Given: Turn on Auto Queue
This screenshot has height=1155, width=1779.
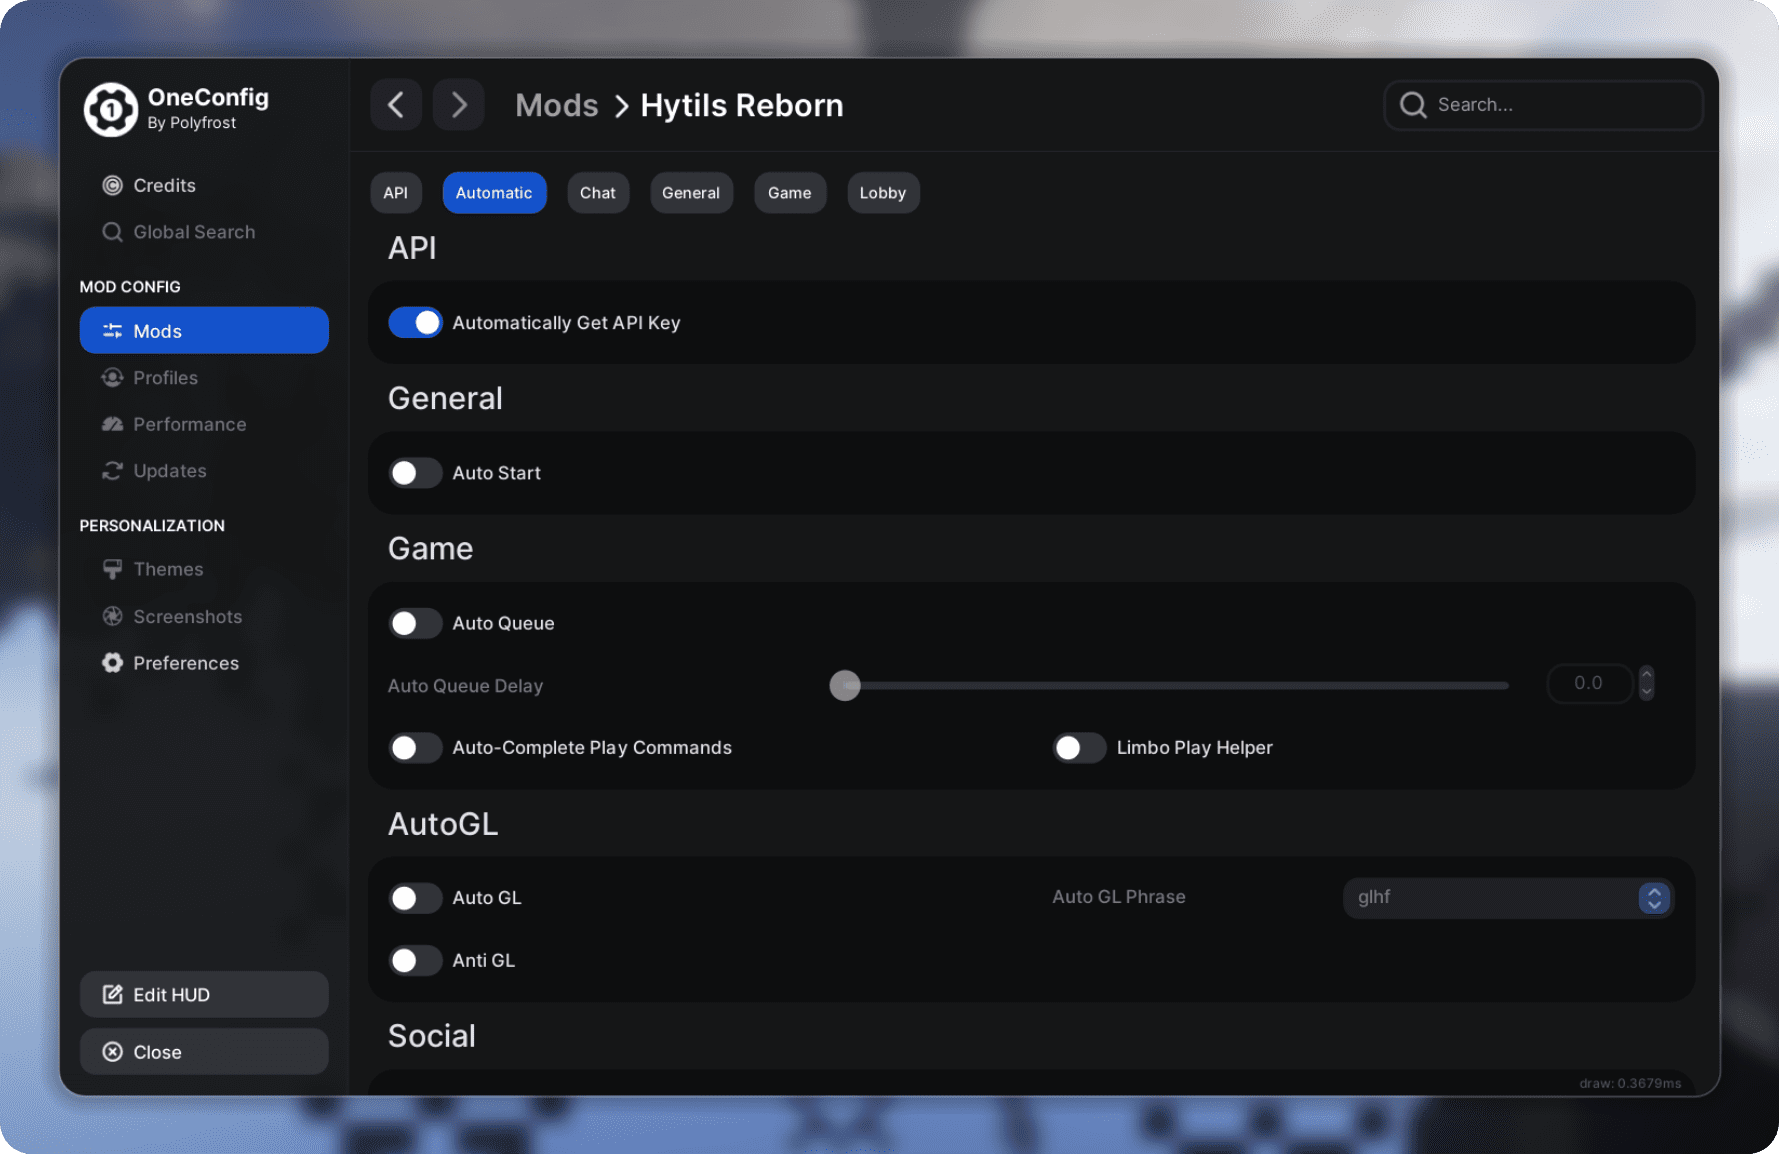Looking at the screenshot, I should pyautogui.click(x=415, y=623).
